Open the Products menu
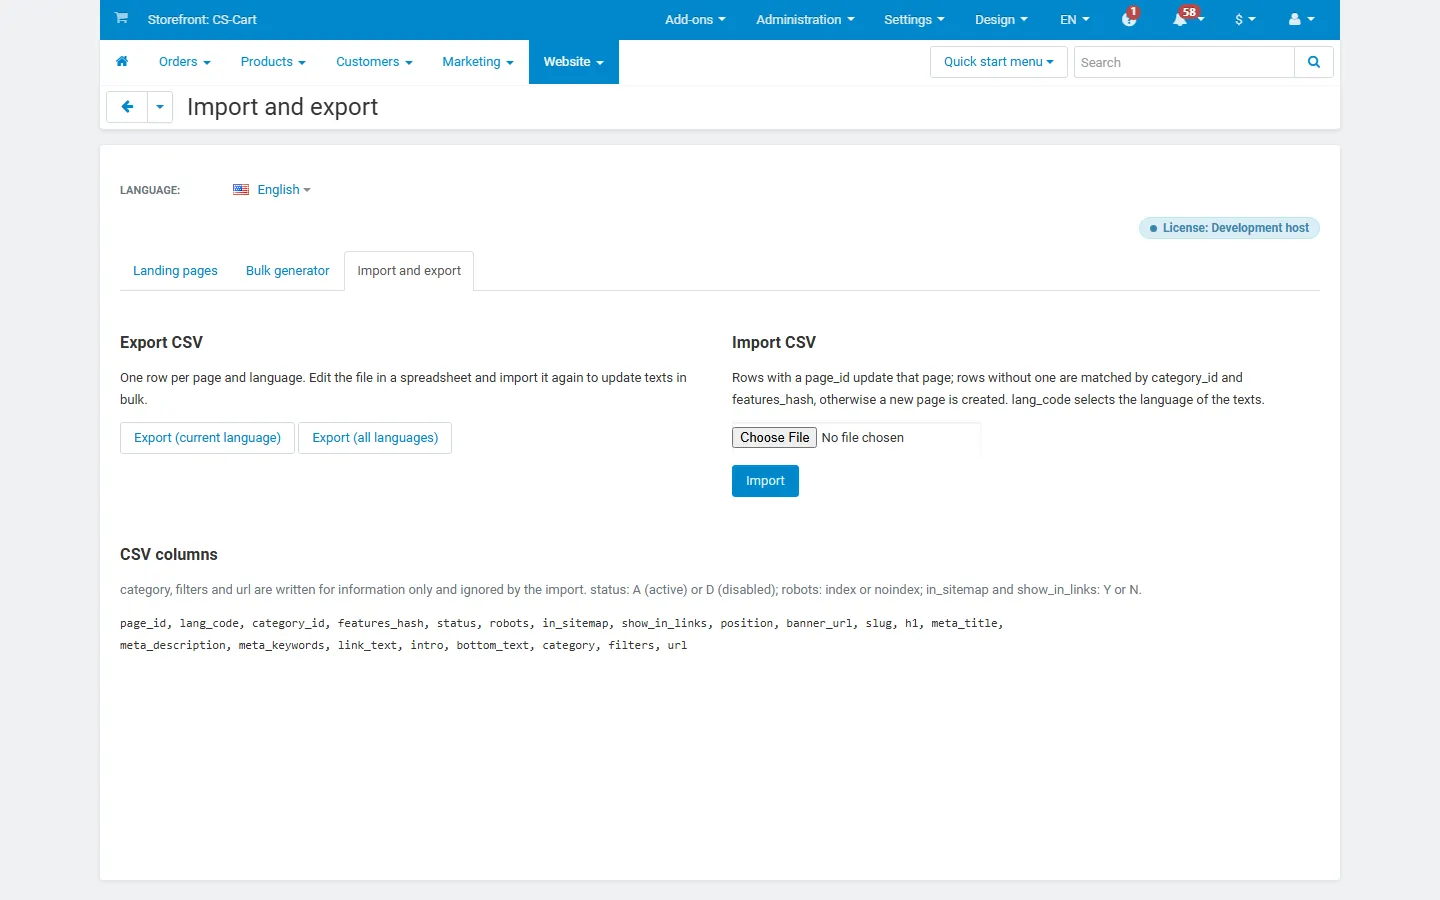This screenshot has width=1440, height=900. [x=273, y=62]
